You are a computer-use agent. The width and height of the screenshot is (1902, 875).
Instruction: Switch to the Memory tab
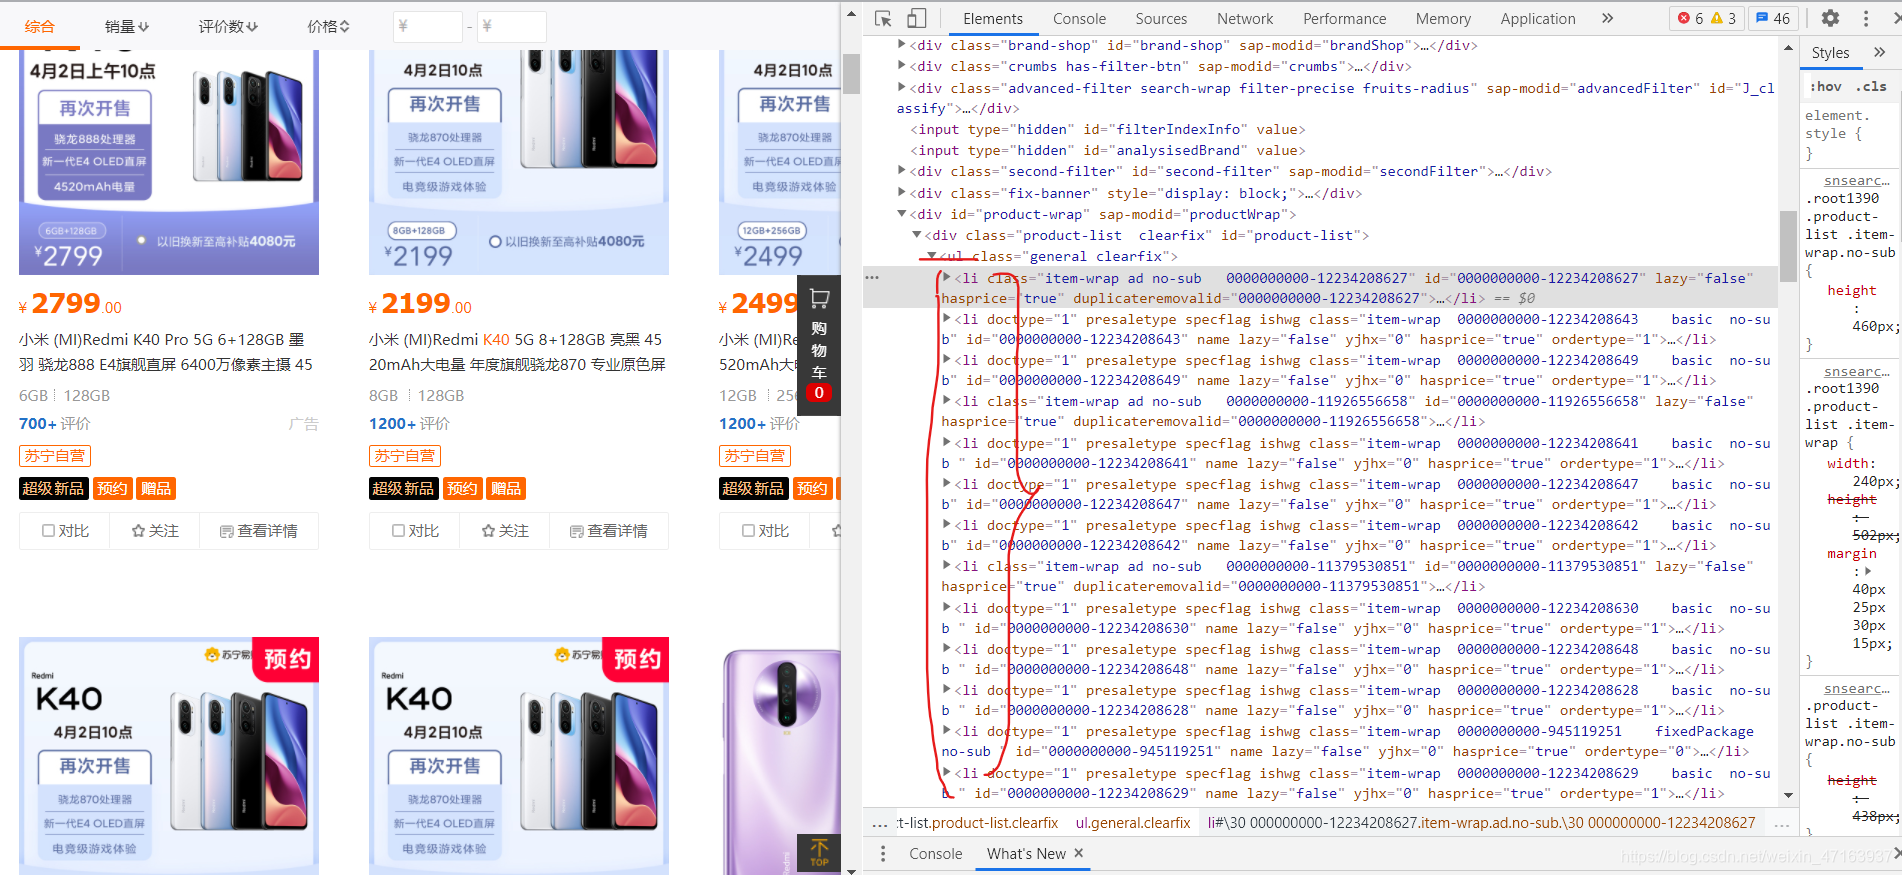(x=1443, y=18)
